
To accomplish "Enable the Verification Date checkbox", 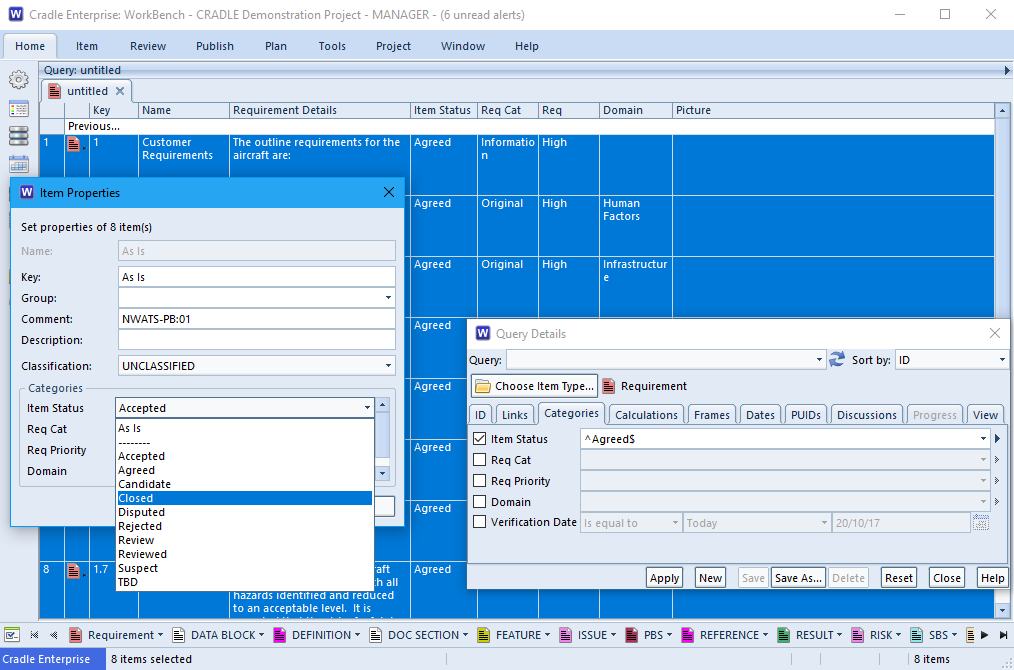I will pos(479,522).
